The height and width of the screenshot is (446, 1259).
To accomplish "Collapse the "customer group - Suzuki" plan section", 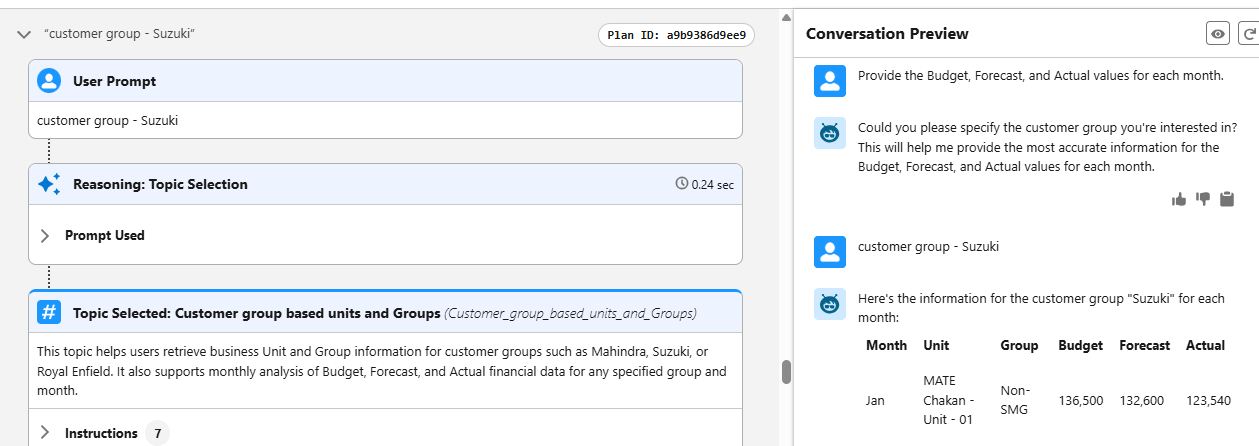I will click(x=24, y=35).
